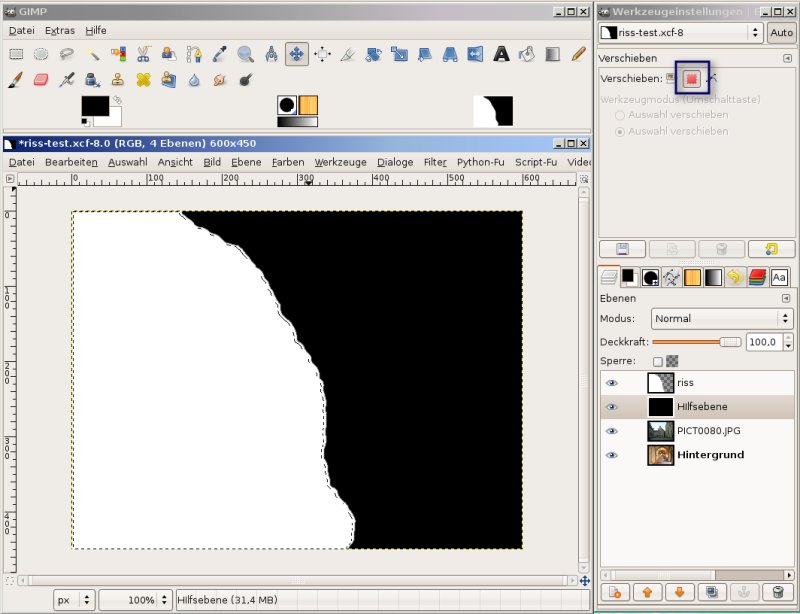Open the Modus dropdown set to Normal
Viewport: 800px width, 614px height.
point(721,319)
